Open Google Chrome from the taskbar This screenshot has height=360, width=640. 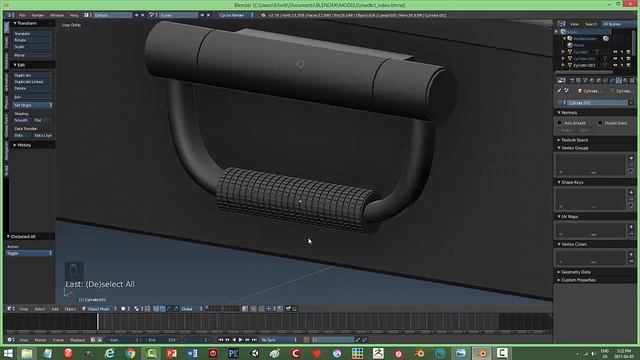pyautogui.click(x=130, y=353)
